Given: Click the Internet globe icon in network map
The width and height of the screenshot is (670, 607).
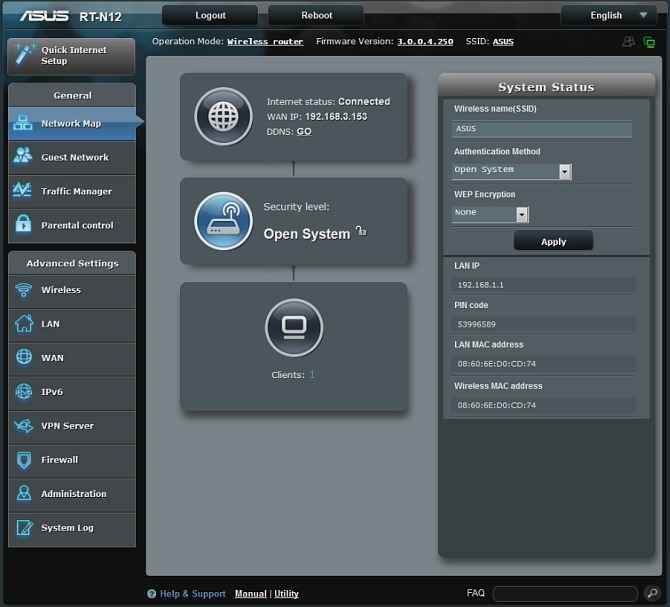Looking at the screenshot, I should click(223, 116).
